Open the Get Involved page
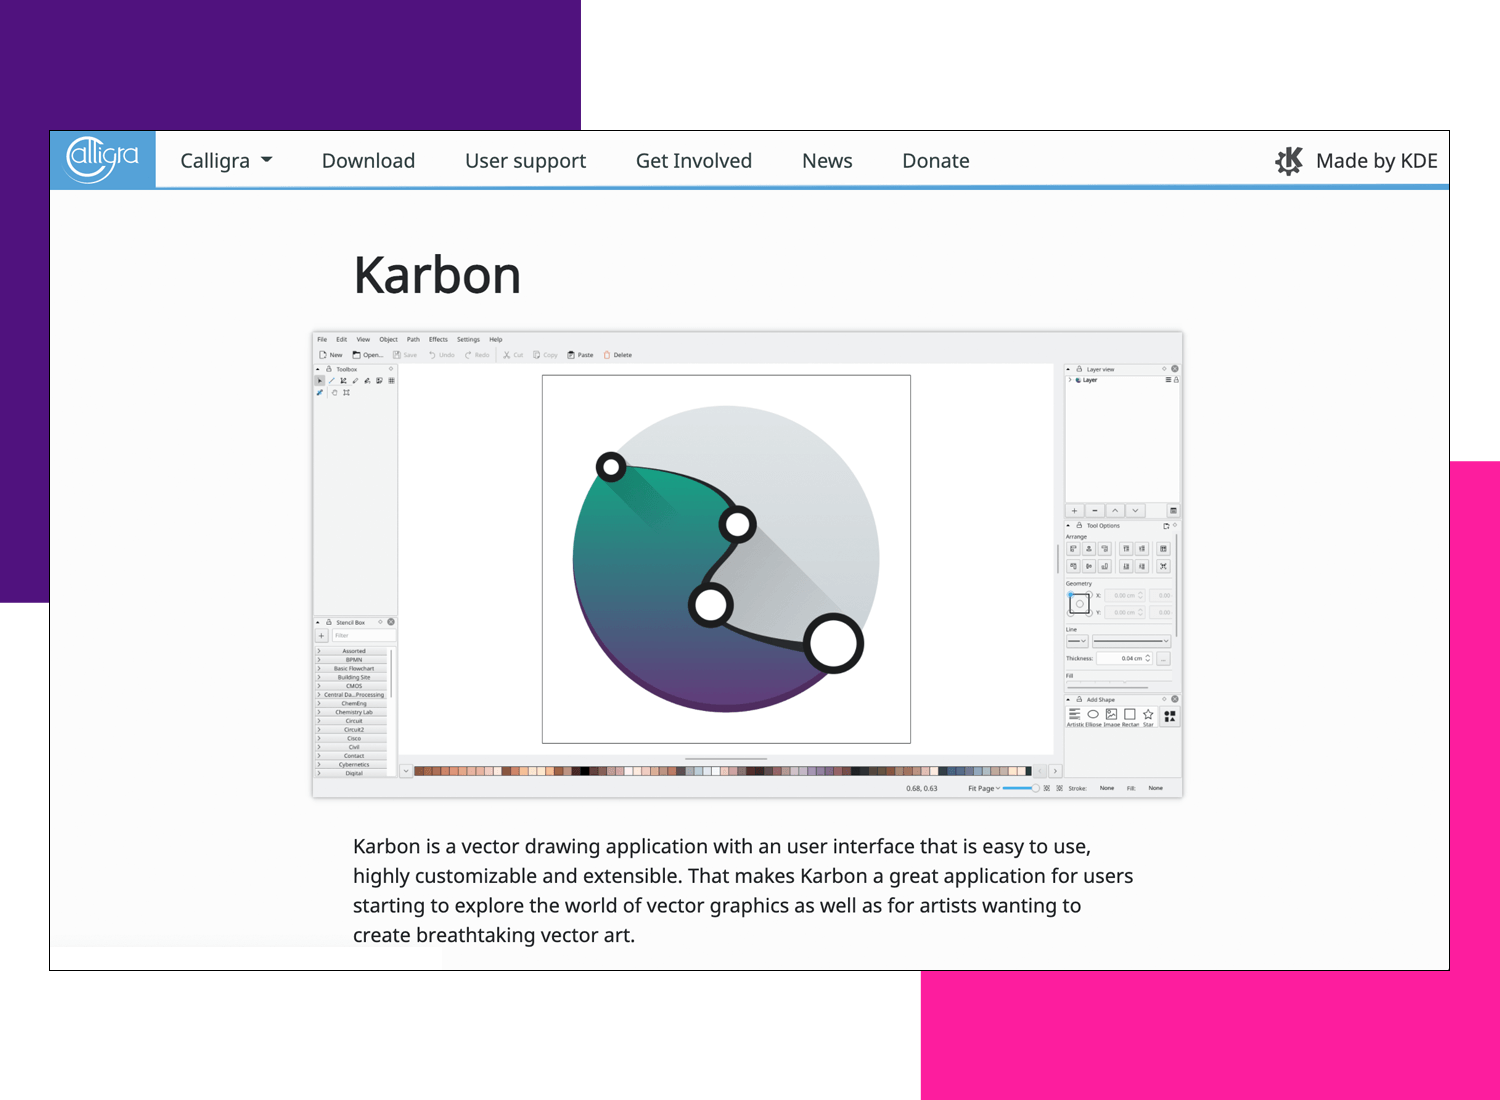 click(694, 160)
